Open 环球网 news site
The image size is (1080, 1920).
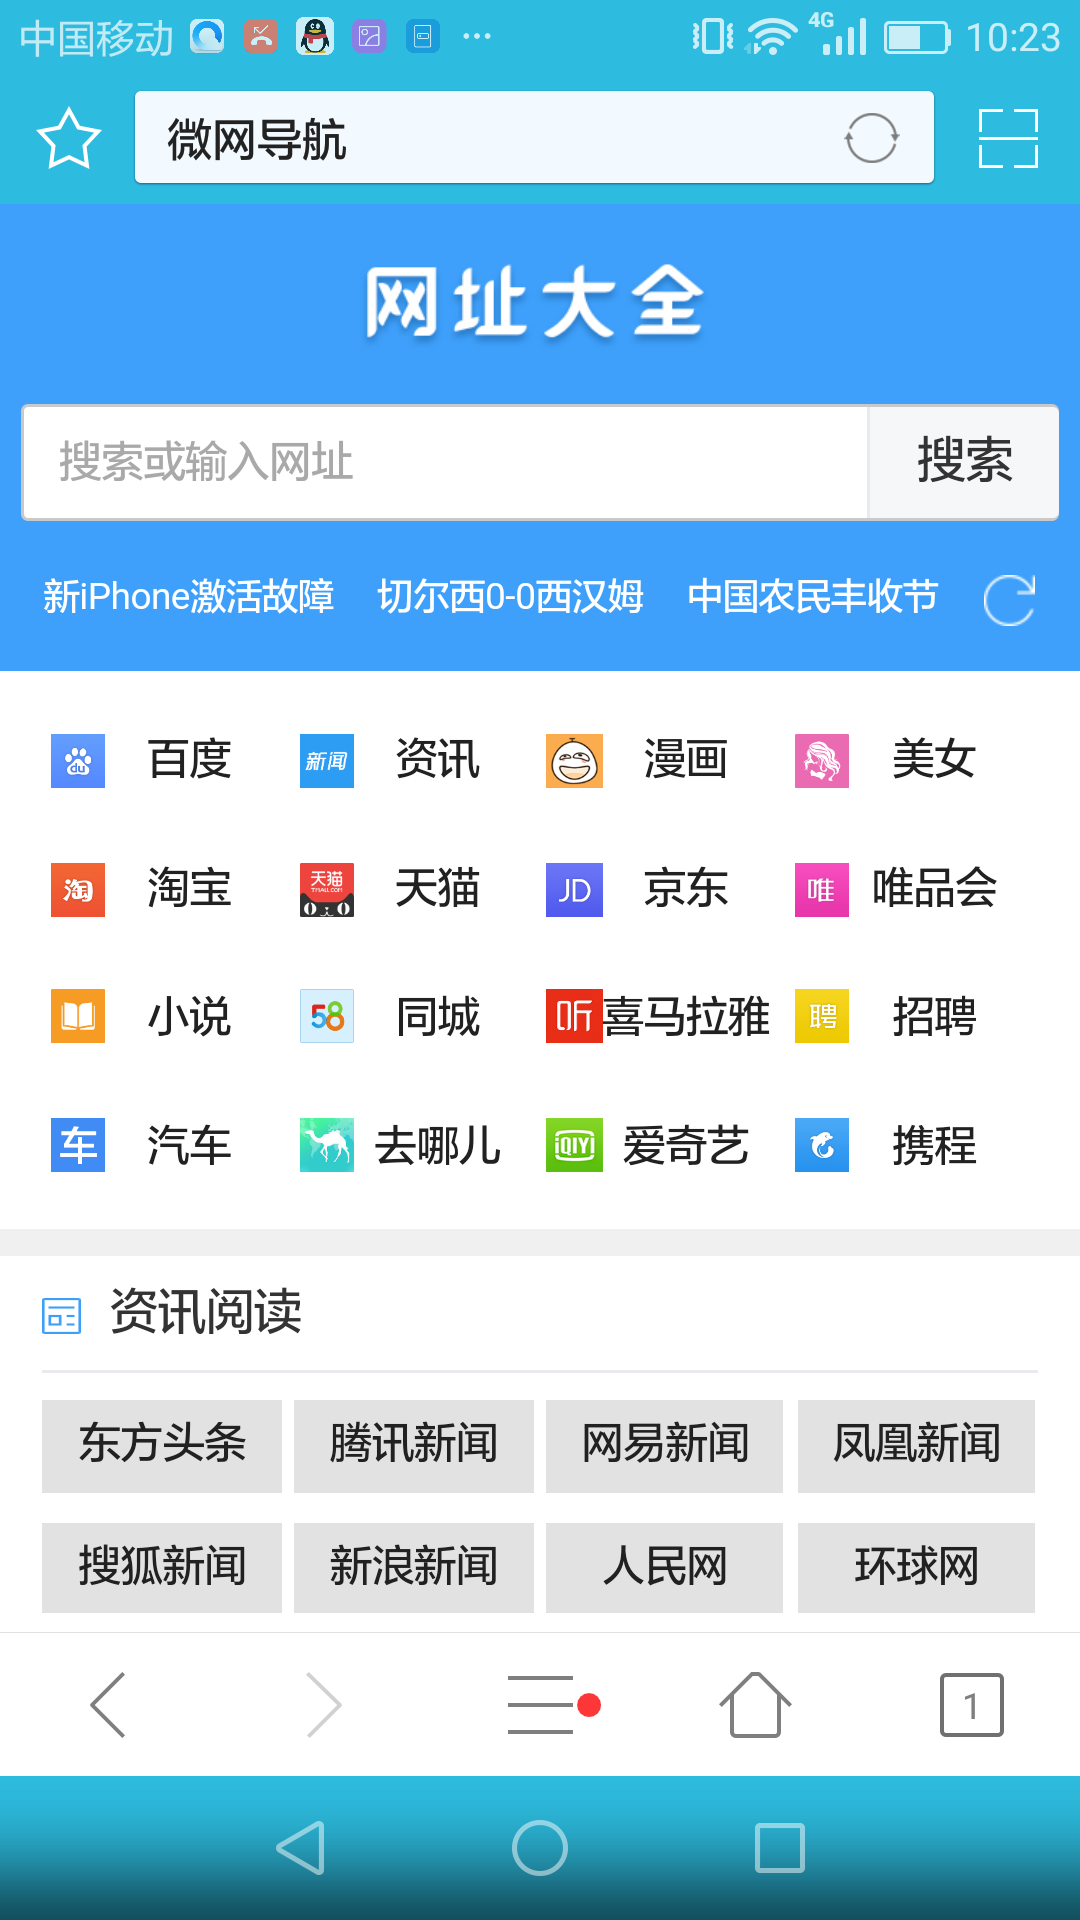tap(916, 1568)
